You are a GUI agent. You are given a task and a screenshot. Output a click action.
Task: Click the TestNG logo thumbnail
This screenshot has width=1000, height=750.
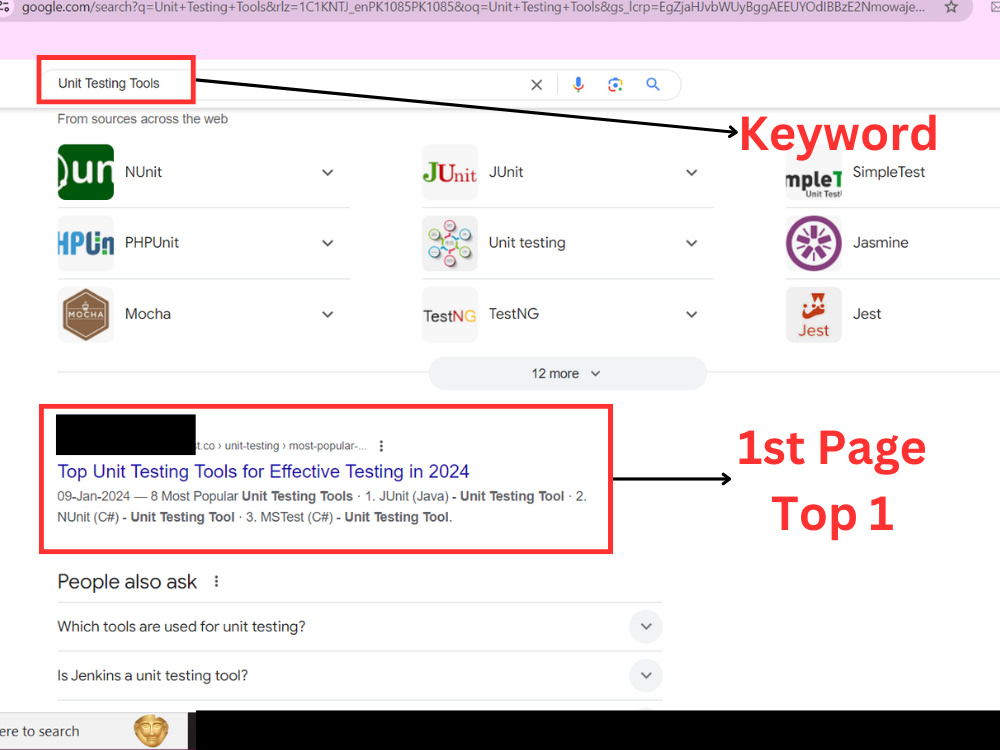tap(450, 314)
